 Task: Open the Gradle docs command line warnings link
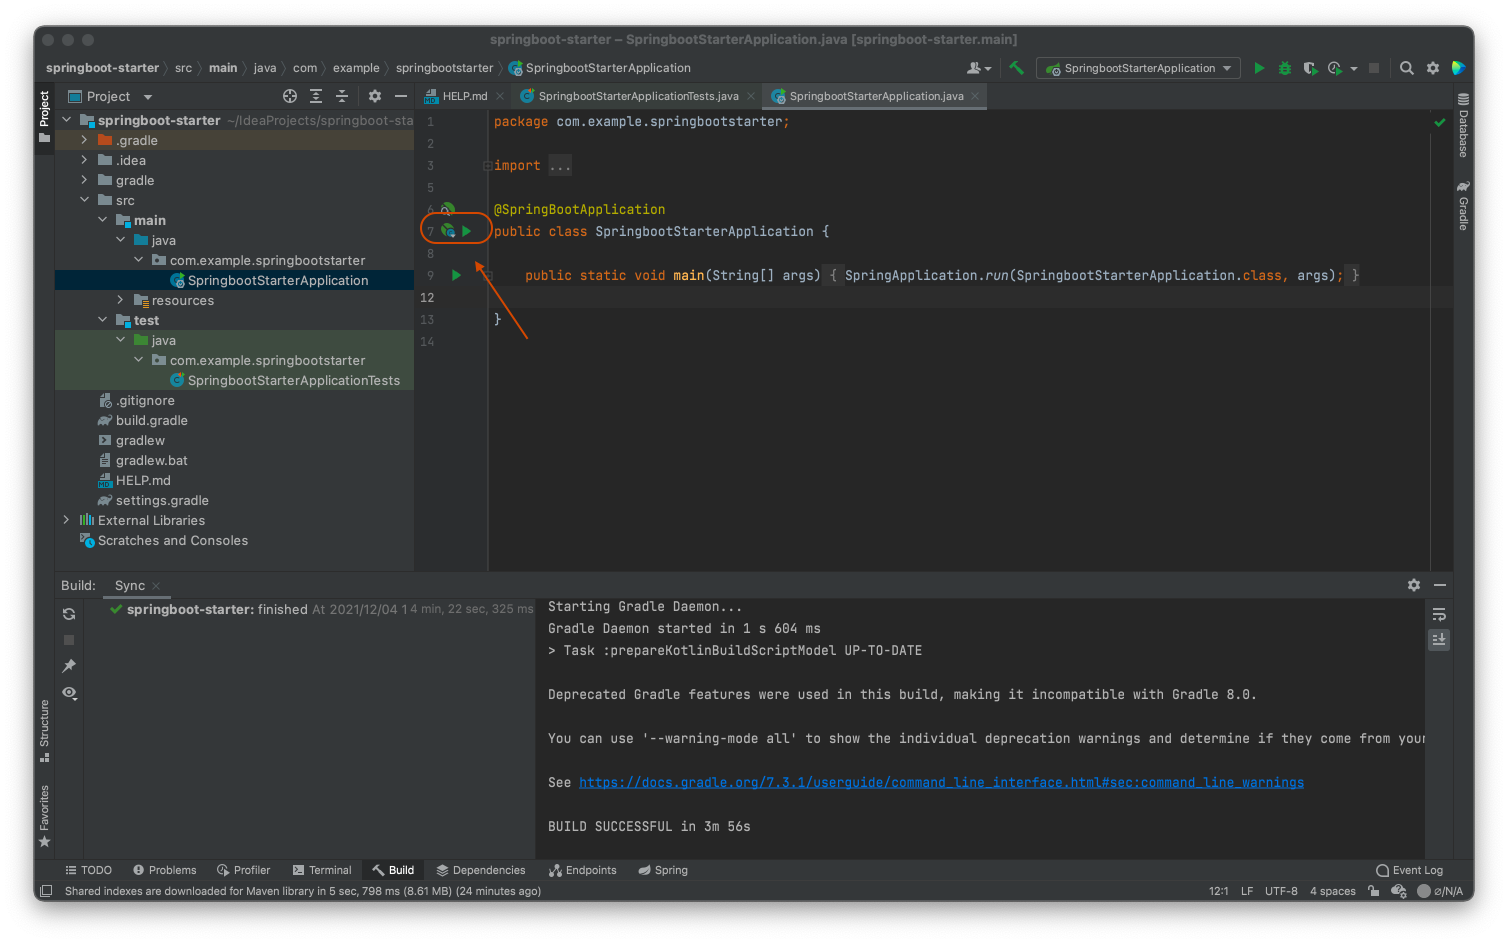pyautogui.click(x=941, y=782)
